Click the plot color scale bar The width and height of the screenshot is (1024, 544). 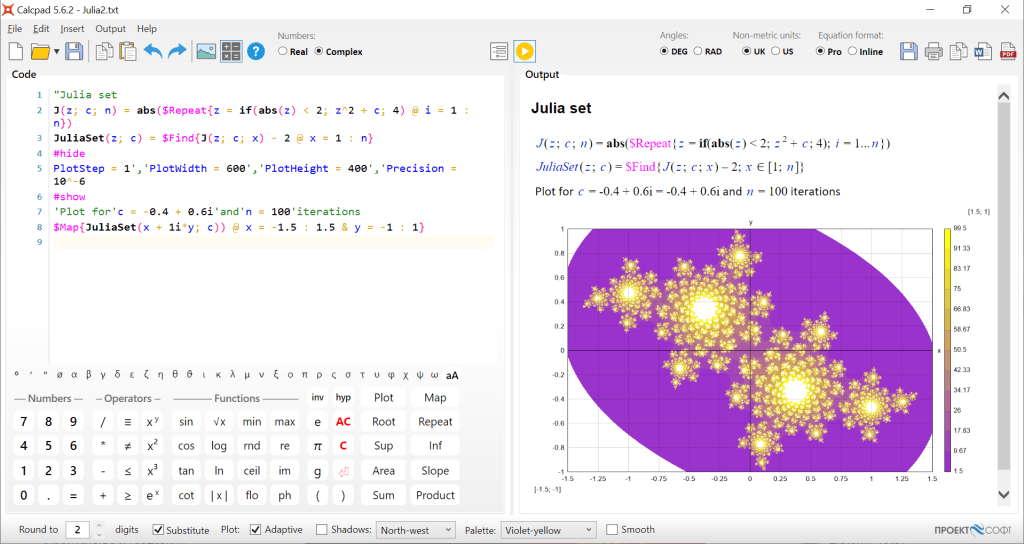click(x=947, y=349)
